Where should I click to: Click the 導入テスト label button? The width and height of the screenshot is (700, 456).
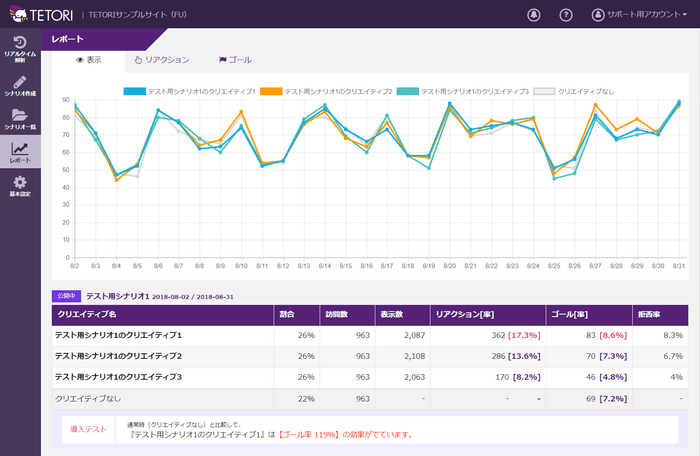click(89, 428)
